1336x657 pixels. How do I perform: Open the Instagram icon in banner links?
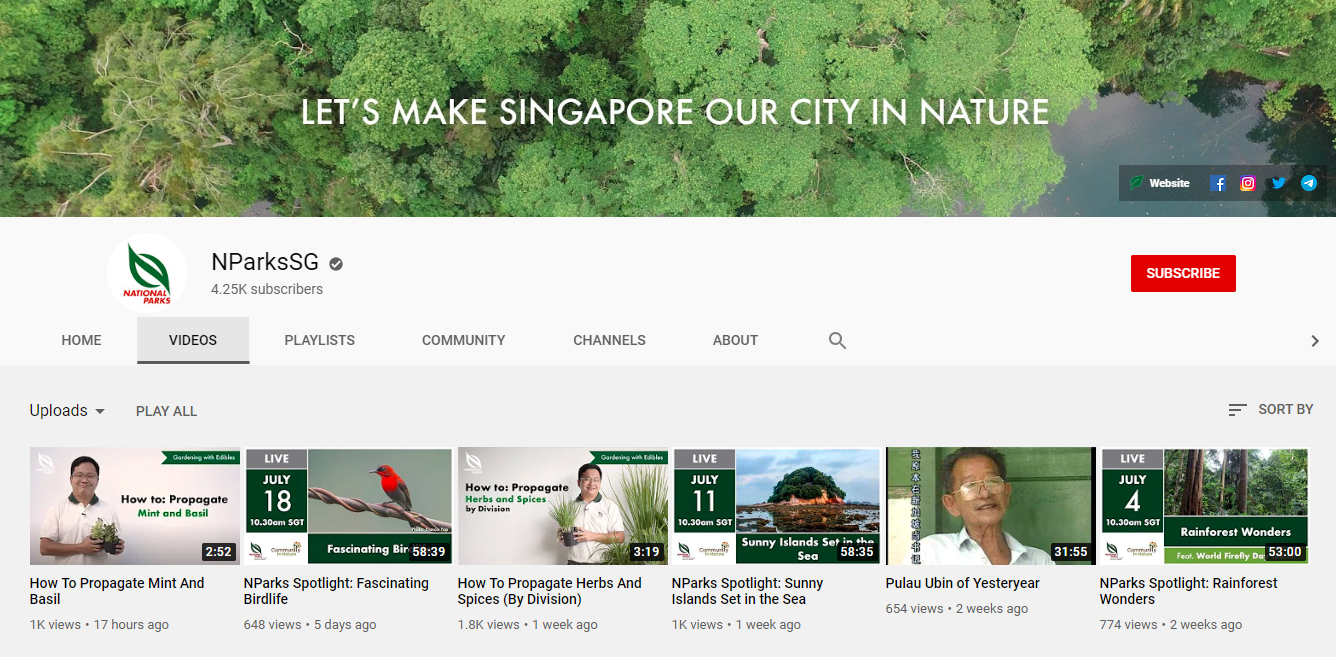tap(1248, 183)
